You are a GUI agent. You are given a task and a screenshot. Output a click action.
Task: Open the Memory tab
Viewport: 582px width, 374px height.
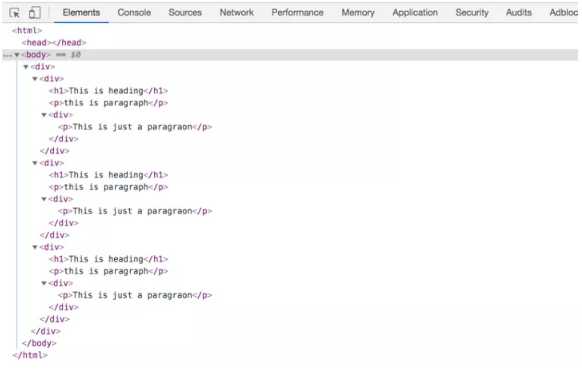pos(358,12)
